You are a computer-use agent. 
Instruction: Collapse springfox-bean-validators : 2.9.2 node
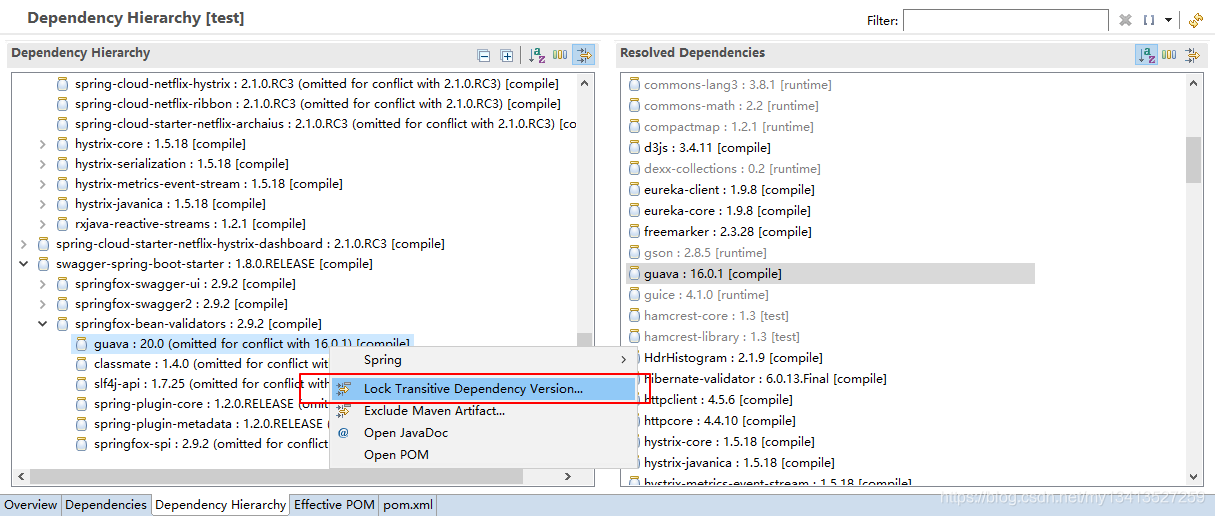[x=42, y=324]
